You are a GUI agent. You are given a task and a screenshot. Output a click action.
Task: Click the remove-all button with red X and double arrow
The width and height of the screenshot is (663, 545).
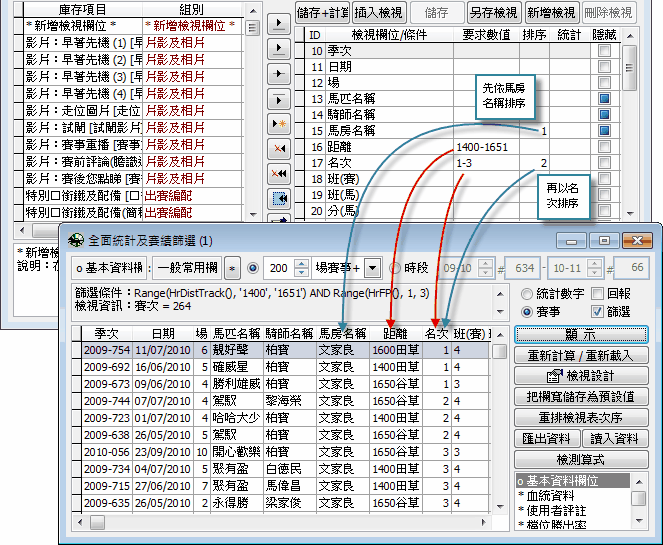[279, 174]
